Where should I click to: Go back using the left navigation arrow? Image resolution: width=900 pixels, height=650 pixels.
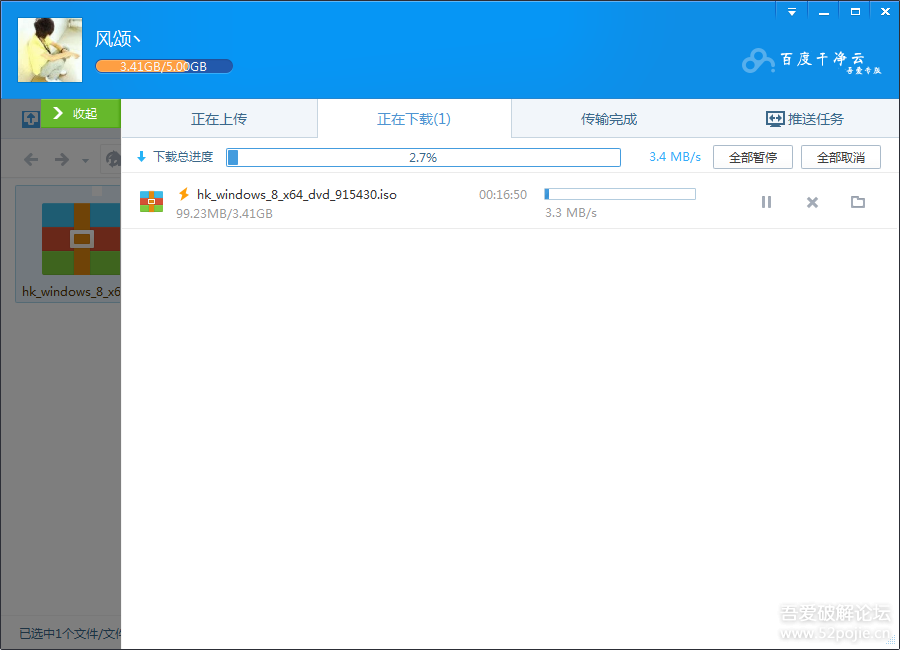click(x=30, y=158)
